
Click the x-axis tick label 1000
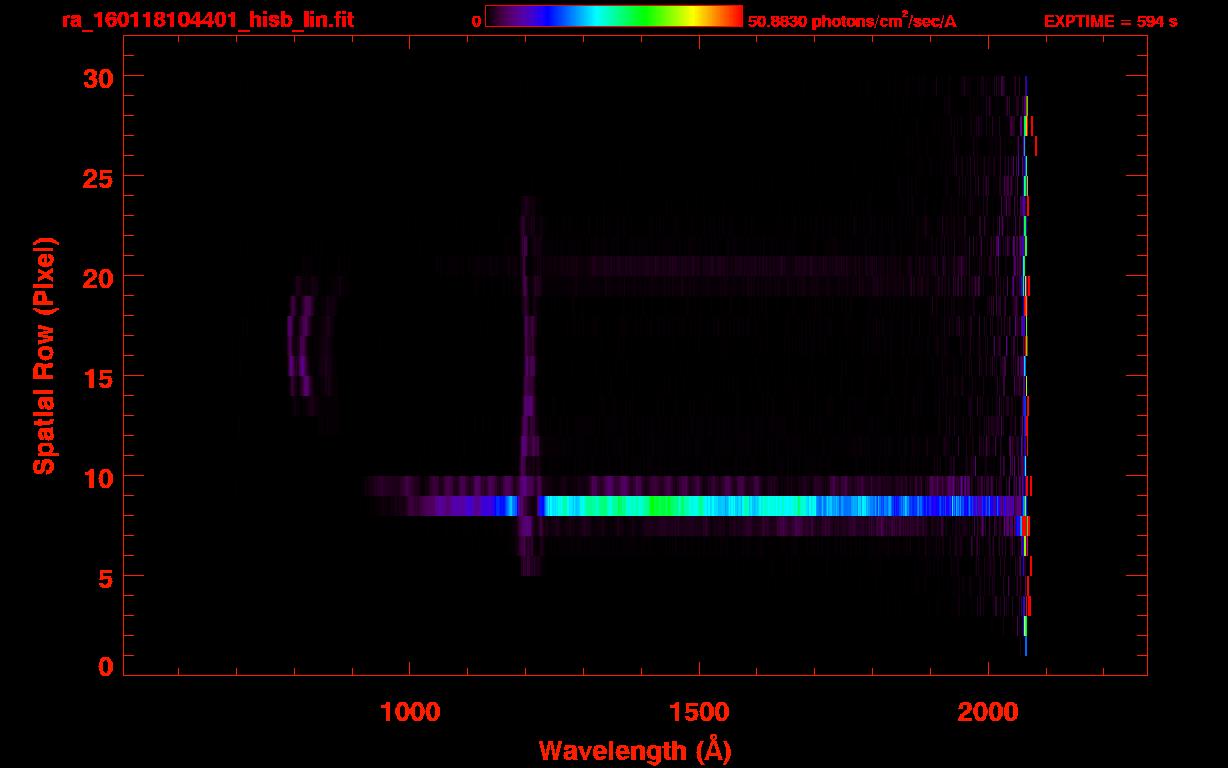click(x=410, y=711)
